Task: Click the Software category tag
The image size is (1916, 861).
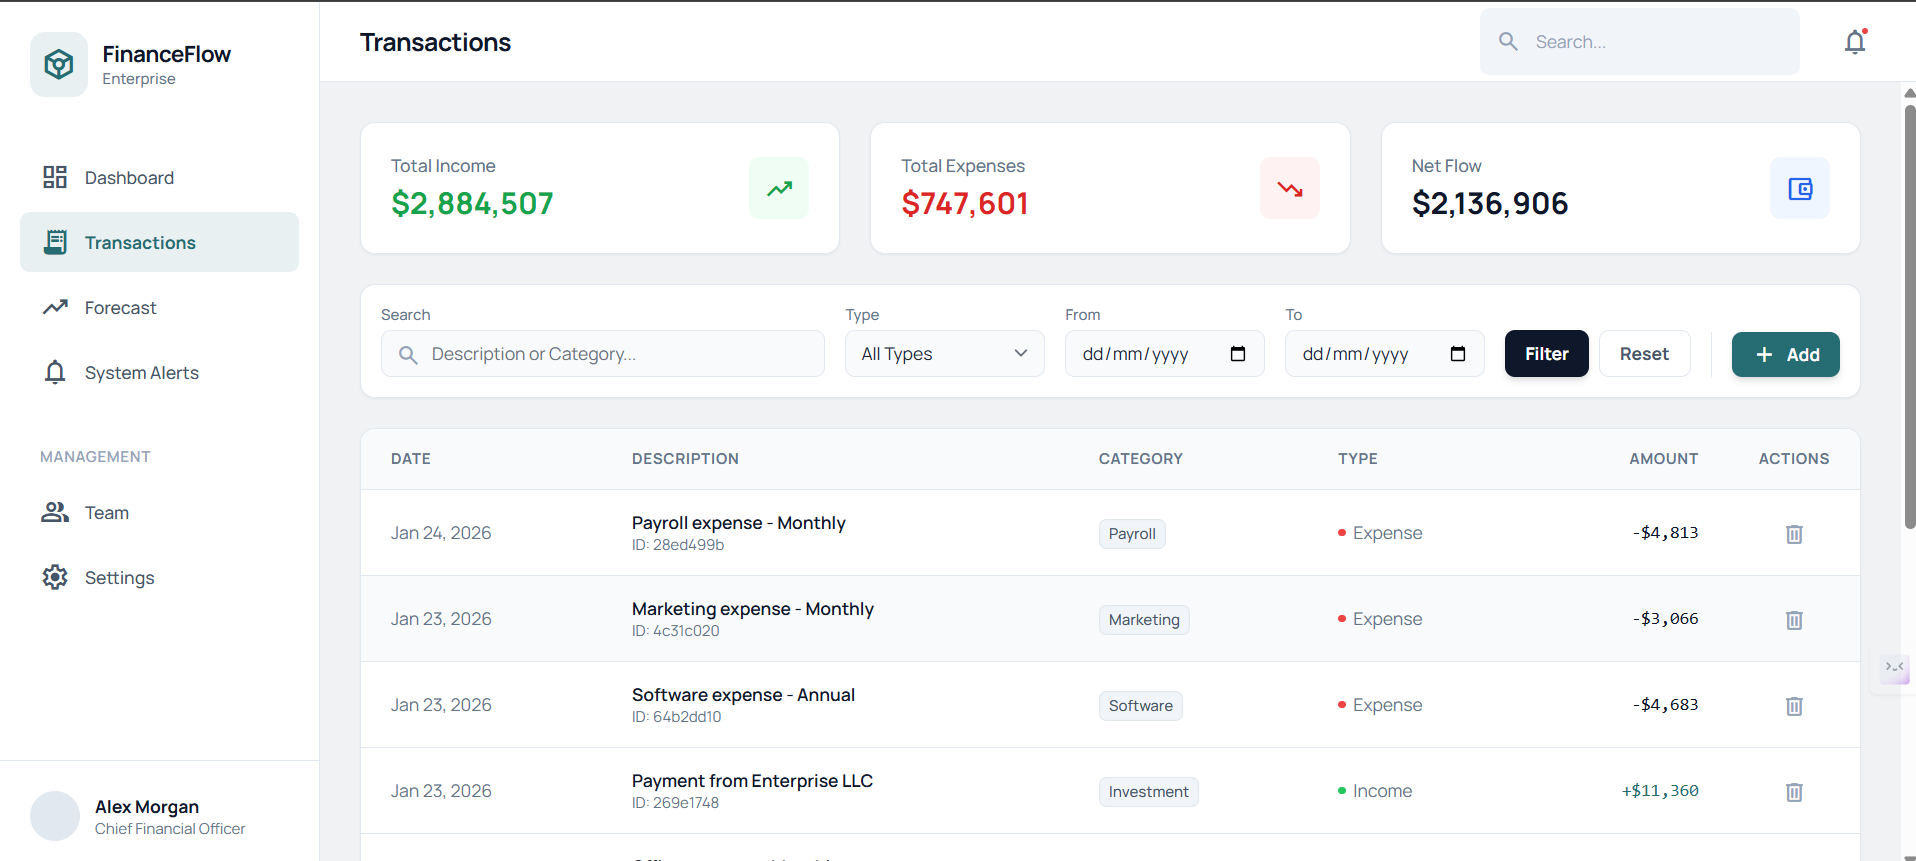Action: coord(1140,706)
